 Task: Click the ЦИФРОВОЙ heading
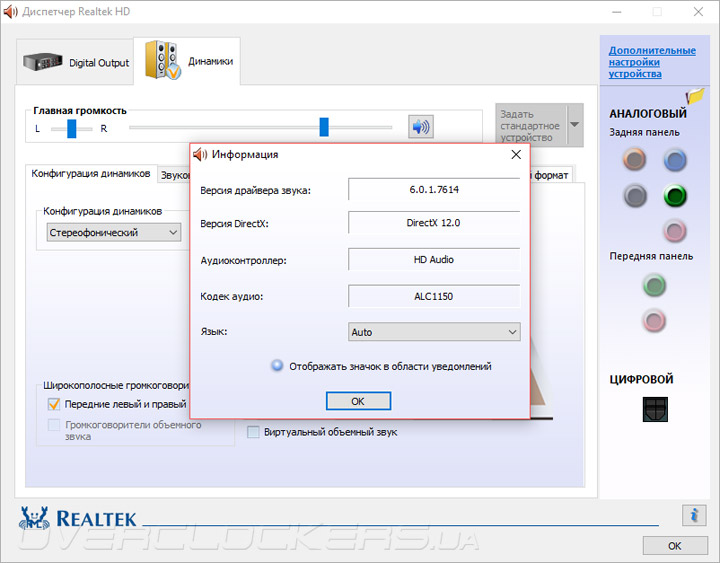(x=641, y=379)
